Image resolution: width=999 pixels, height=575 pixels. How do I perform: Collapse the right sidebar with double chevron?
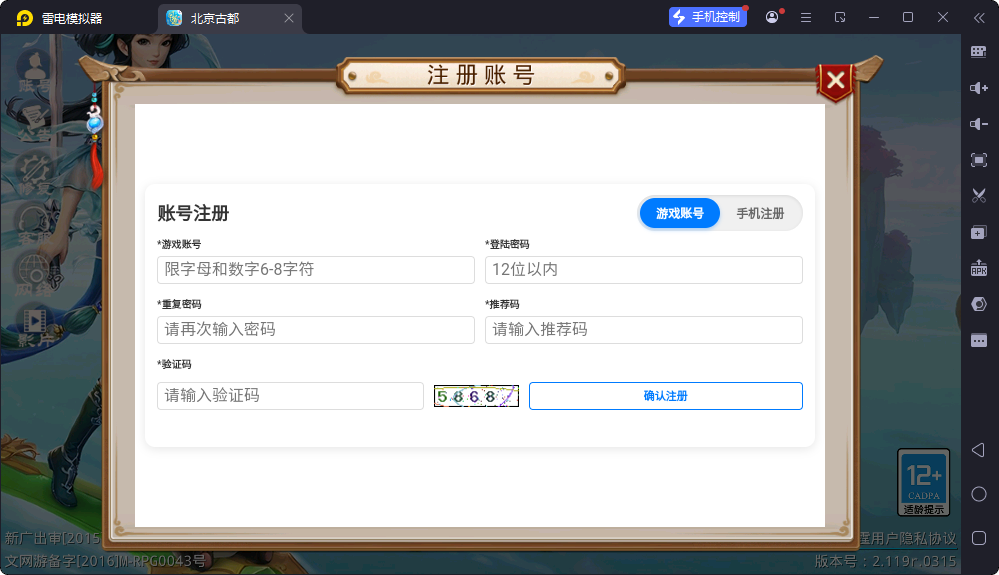click(x=979, y=17)
